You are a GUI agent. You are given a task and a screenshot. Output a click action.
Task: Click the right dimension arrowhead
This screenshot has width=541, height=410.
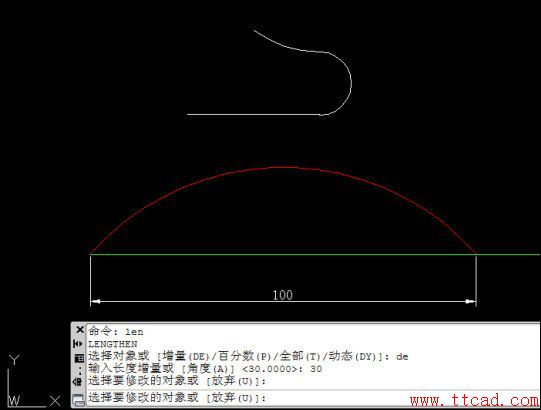click(x=471, y=302)
